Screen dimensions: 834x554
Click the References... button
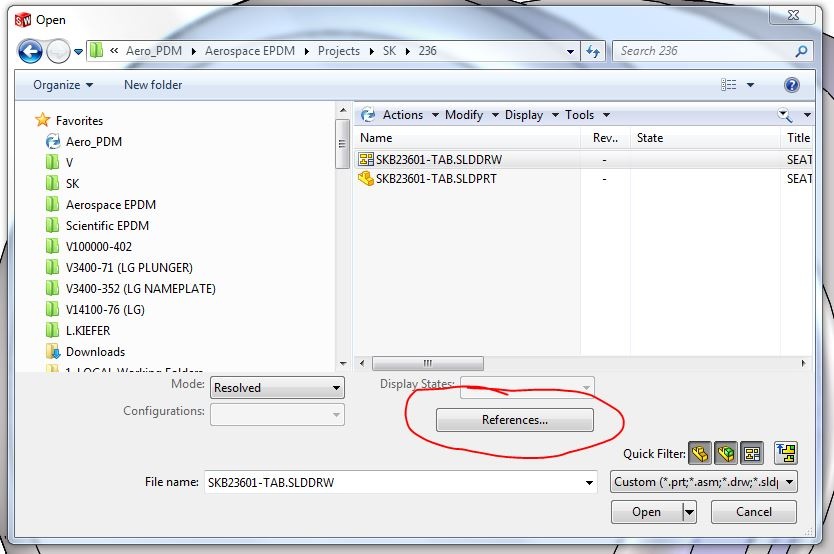514,419
